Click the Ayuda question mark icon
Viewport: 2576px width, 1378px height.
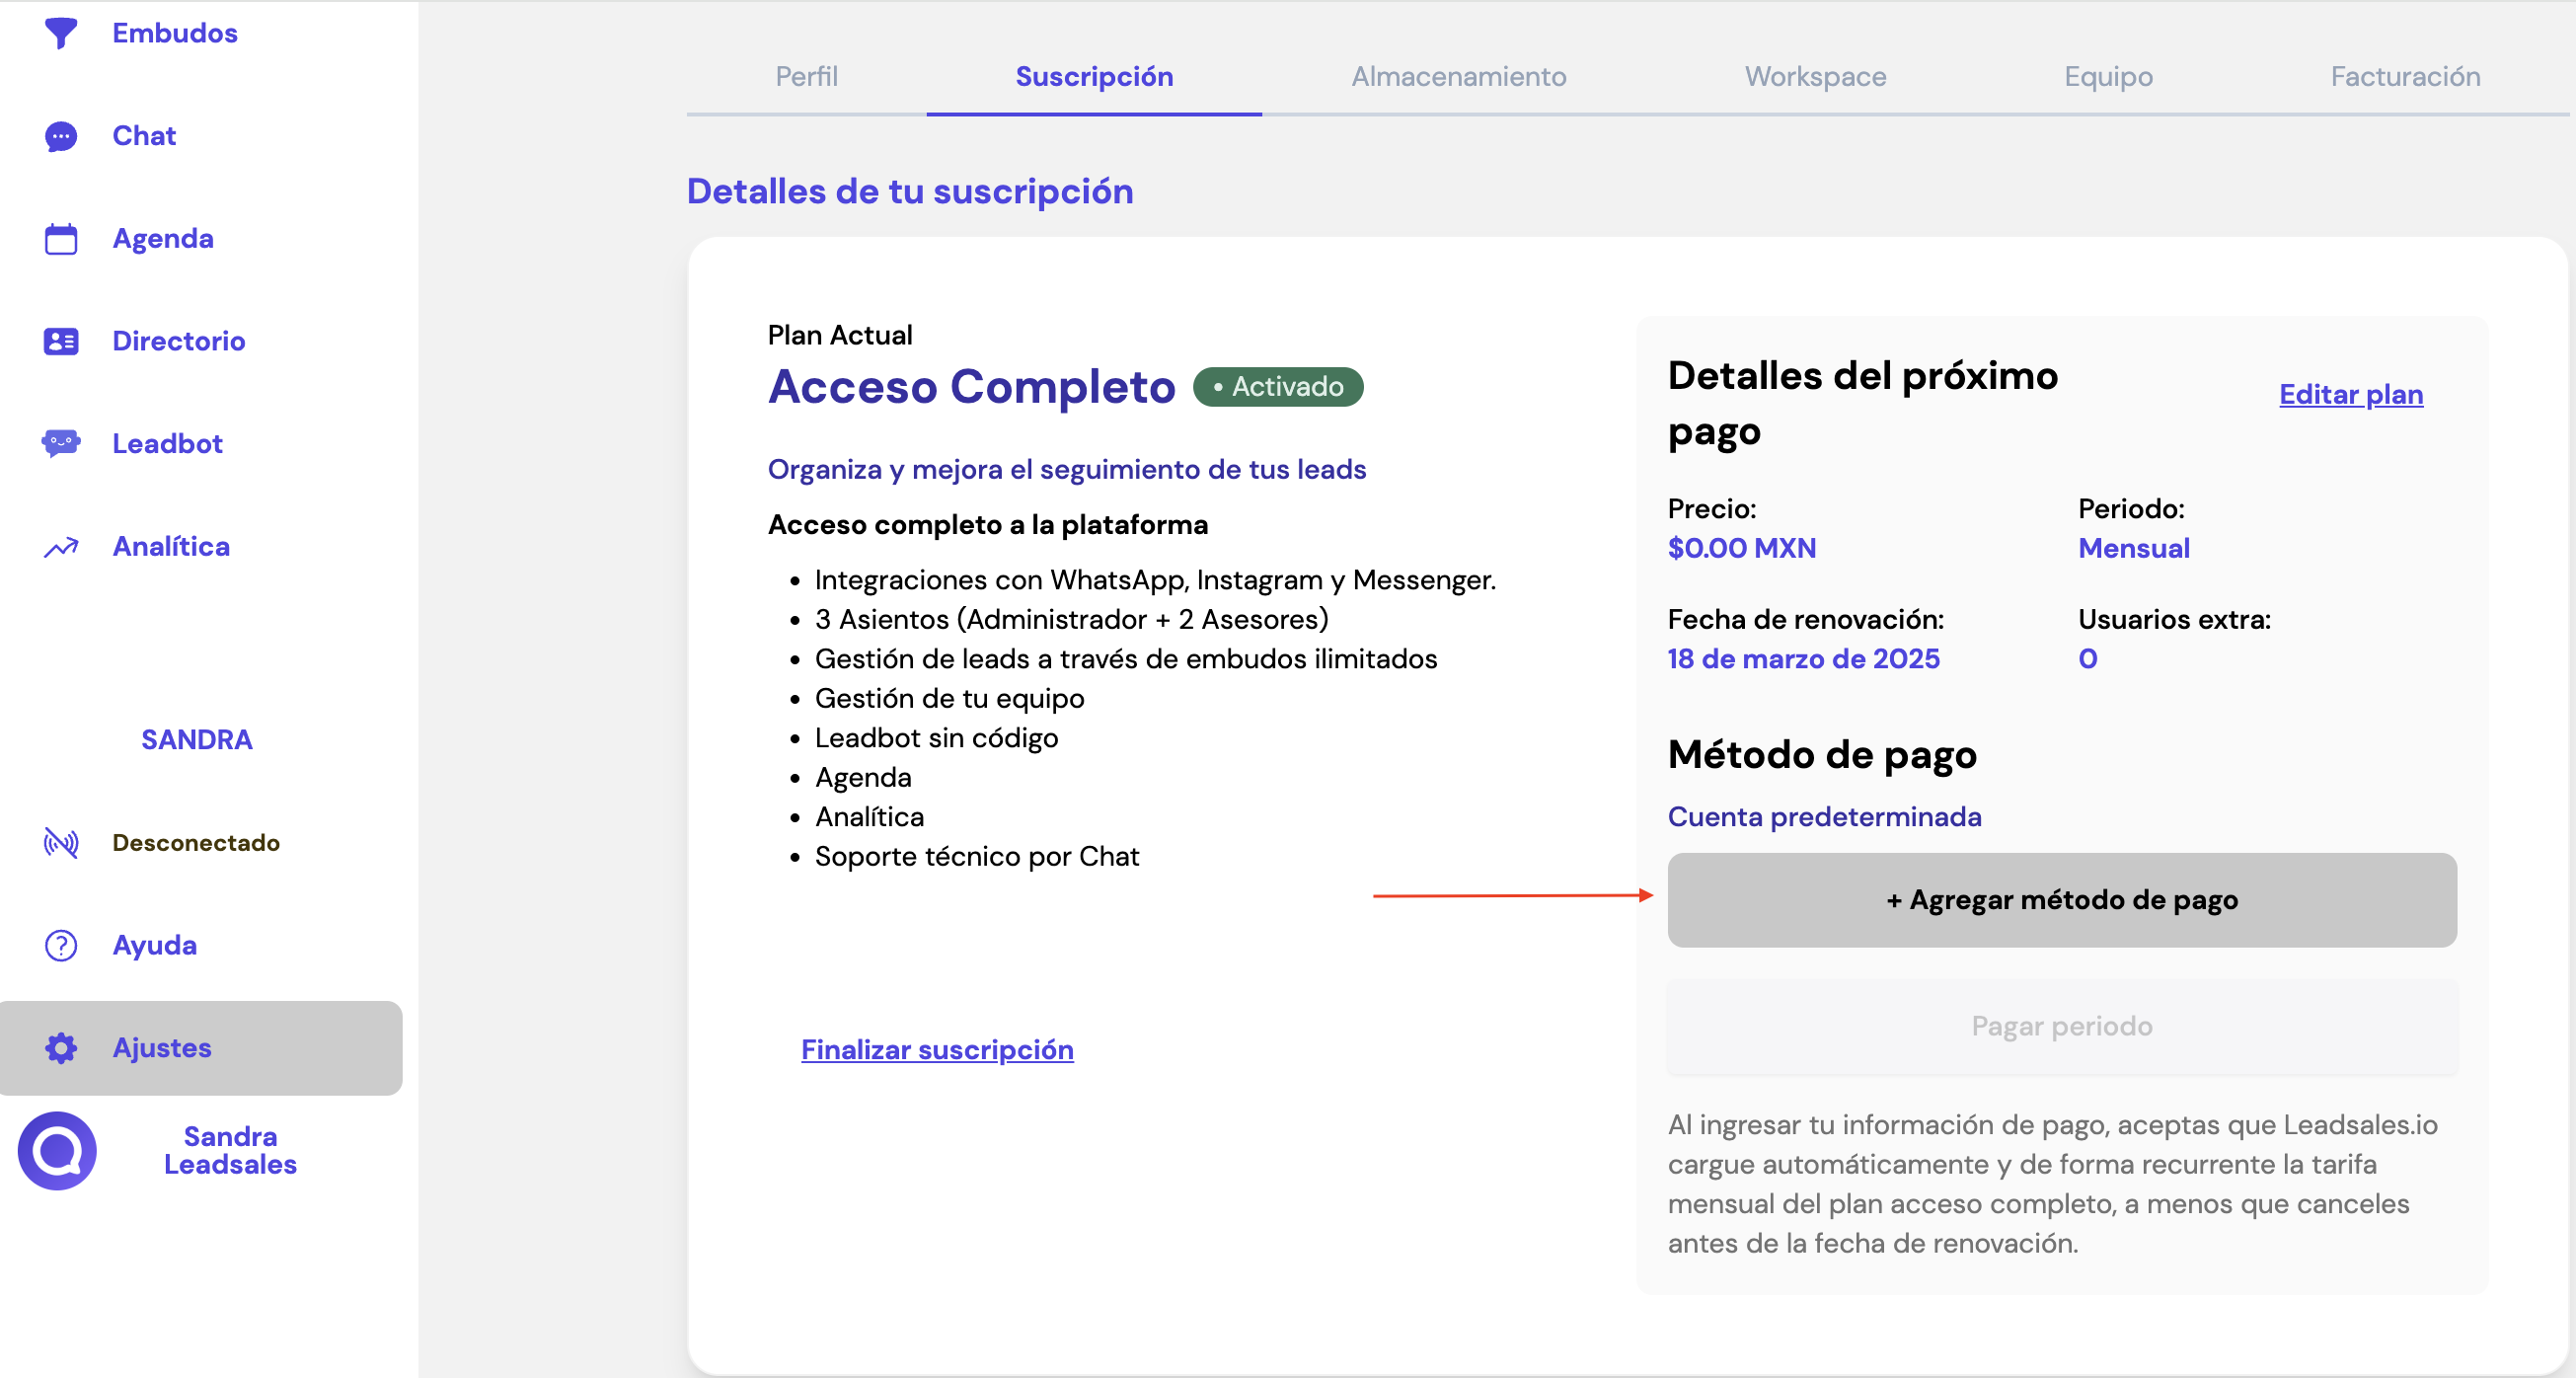61,945
